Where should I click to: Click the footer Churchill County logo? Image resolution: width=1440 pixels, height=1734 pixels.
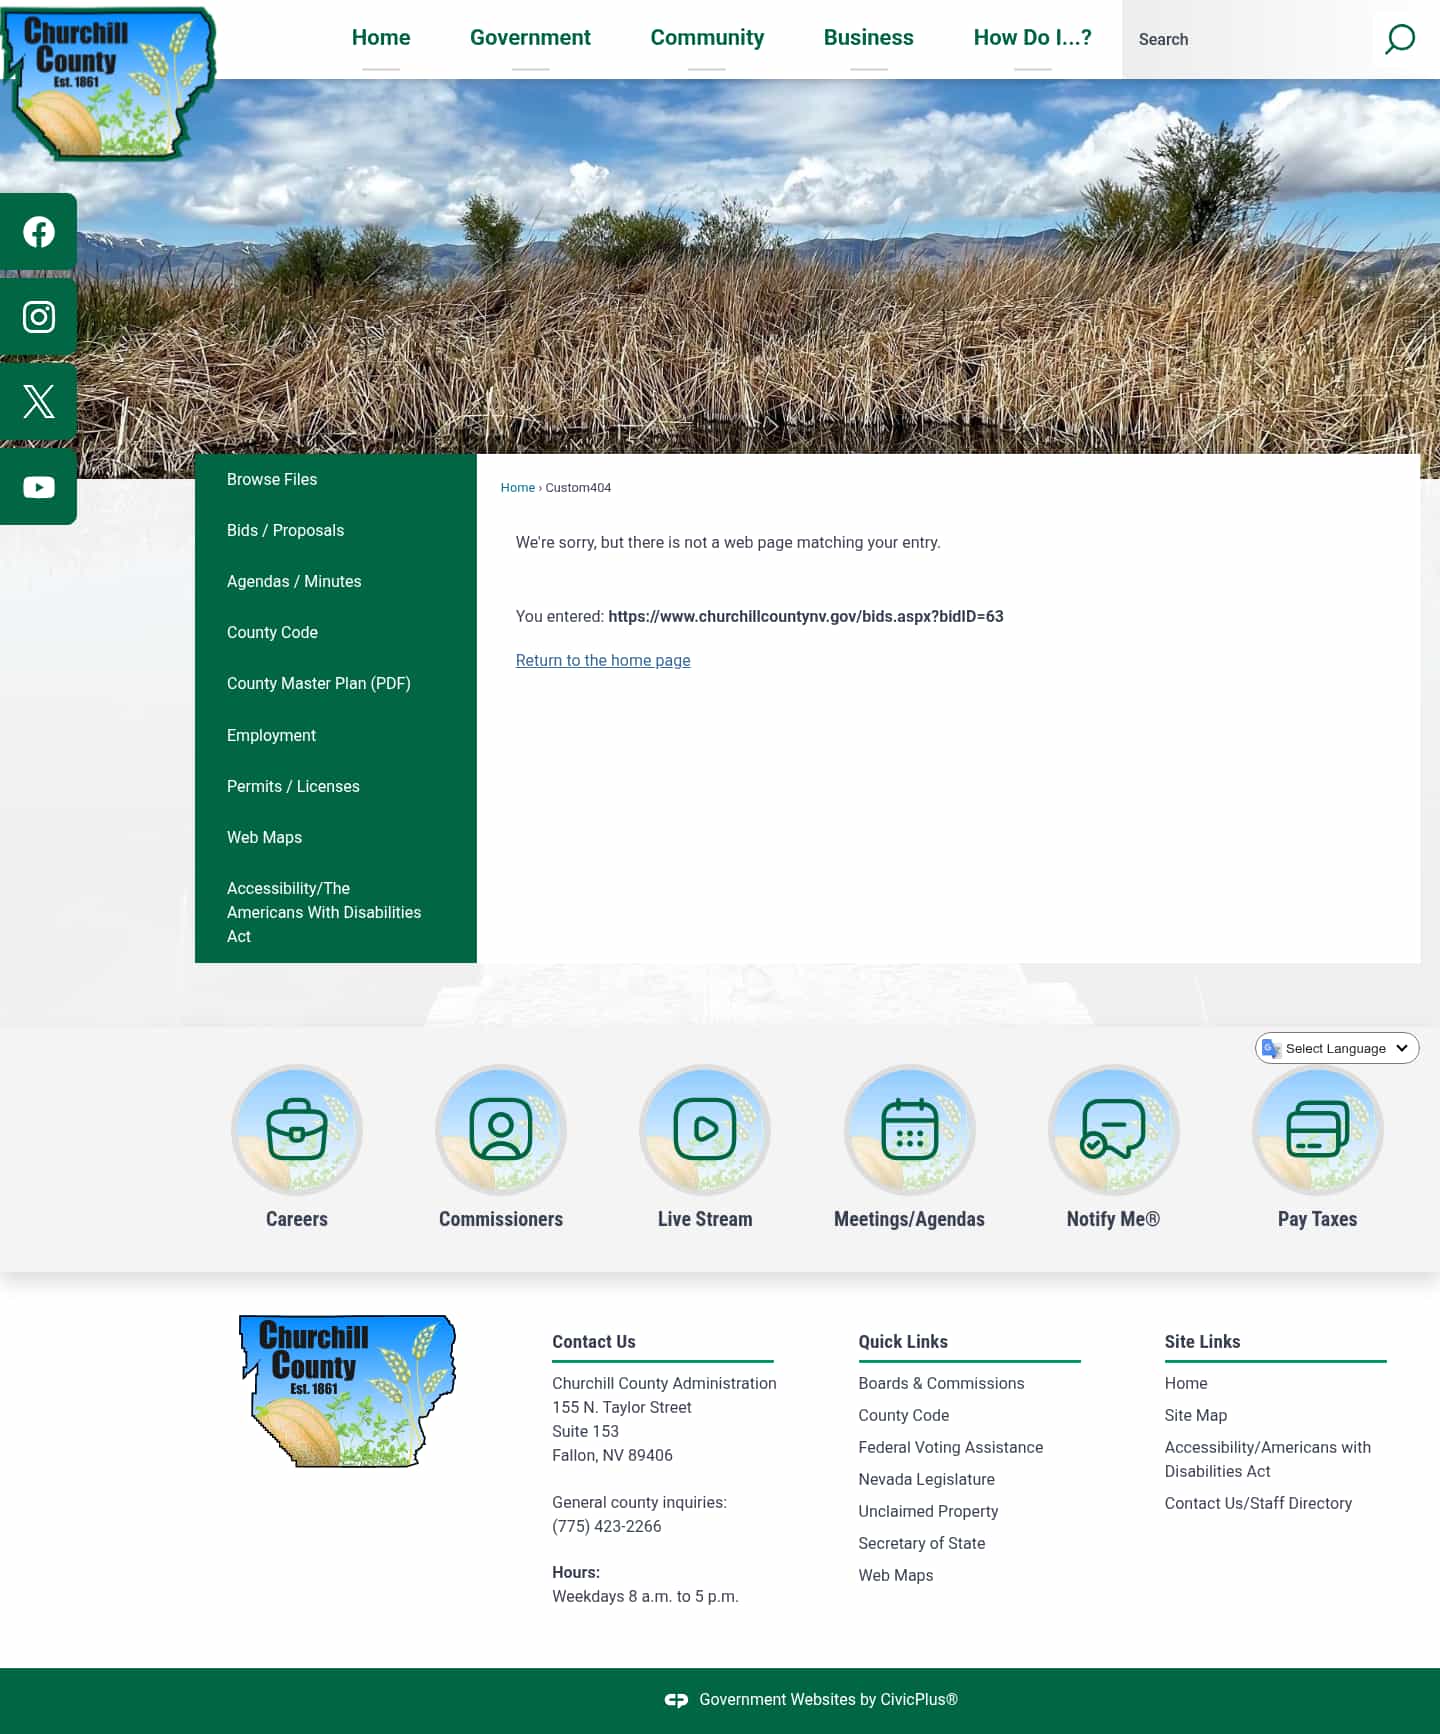(x=347, y=1391)
